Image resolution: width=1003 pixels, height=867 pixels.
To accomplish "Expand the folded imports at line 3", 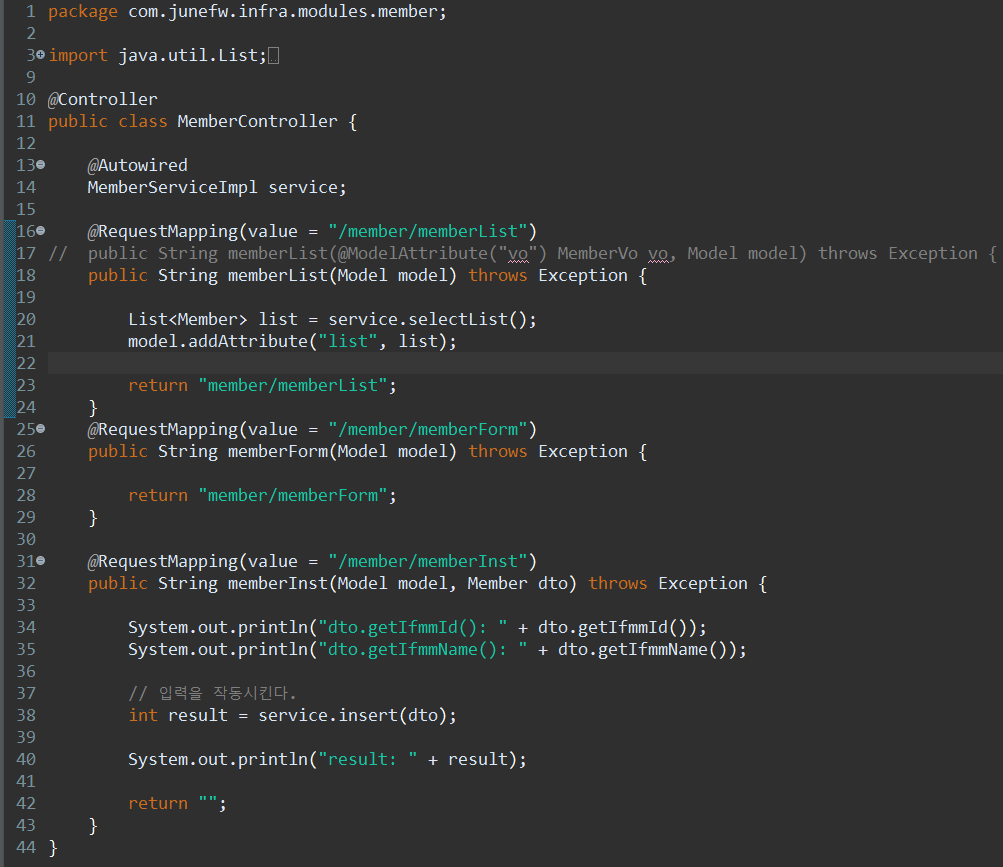I will (40, 55).
